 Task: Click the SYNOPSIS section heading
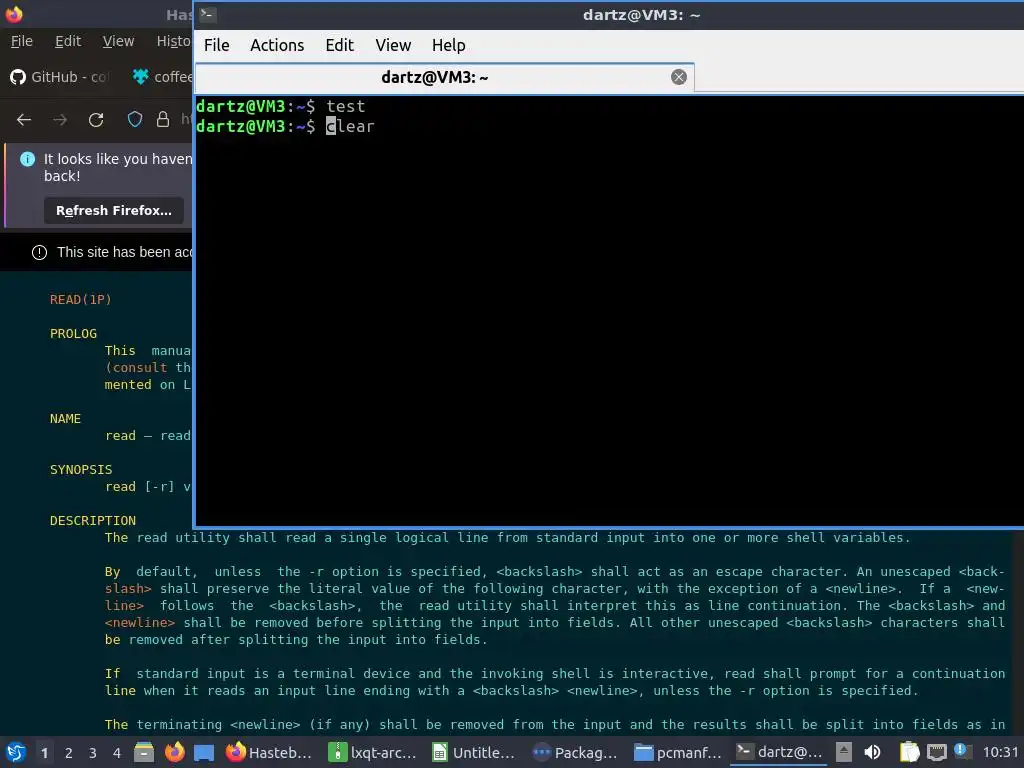click(81, 469)
